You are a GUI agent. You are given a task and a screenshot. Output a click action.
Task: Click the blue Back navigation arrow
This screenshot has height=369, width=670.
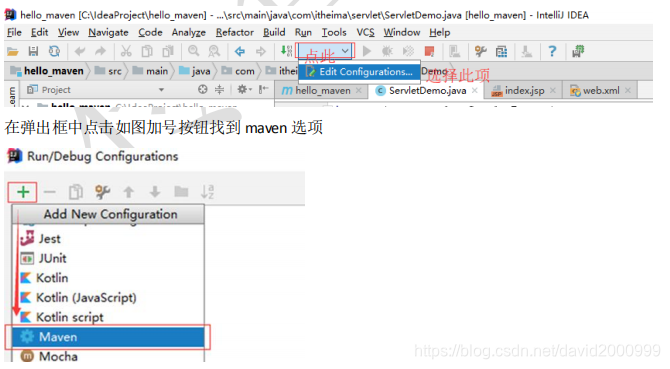pos(240,52)
